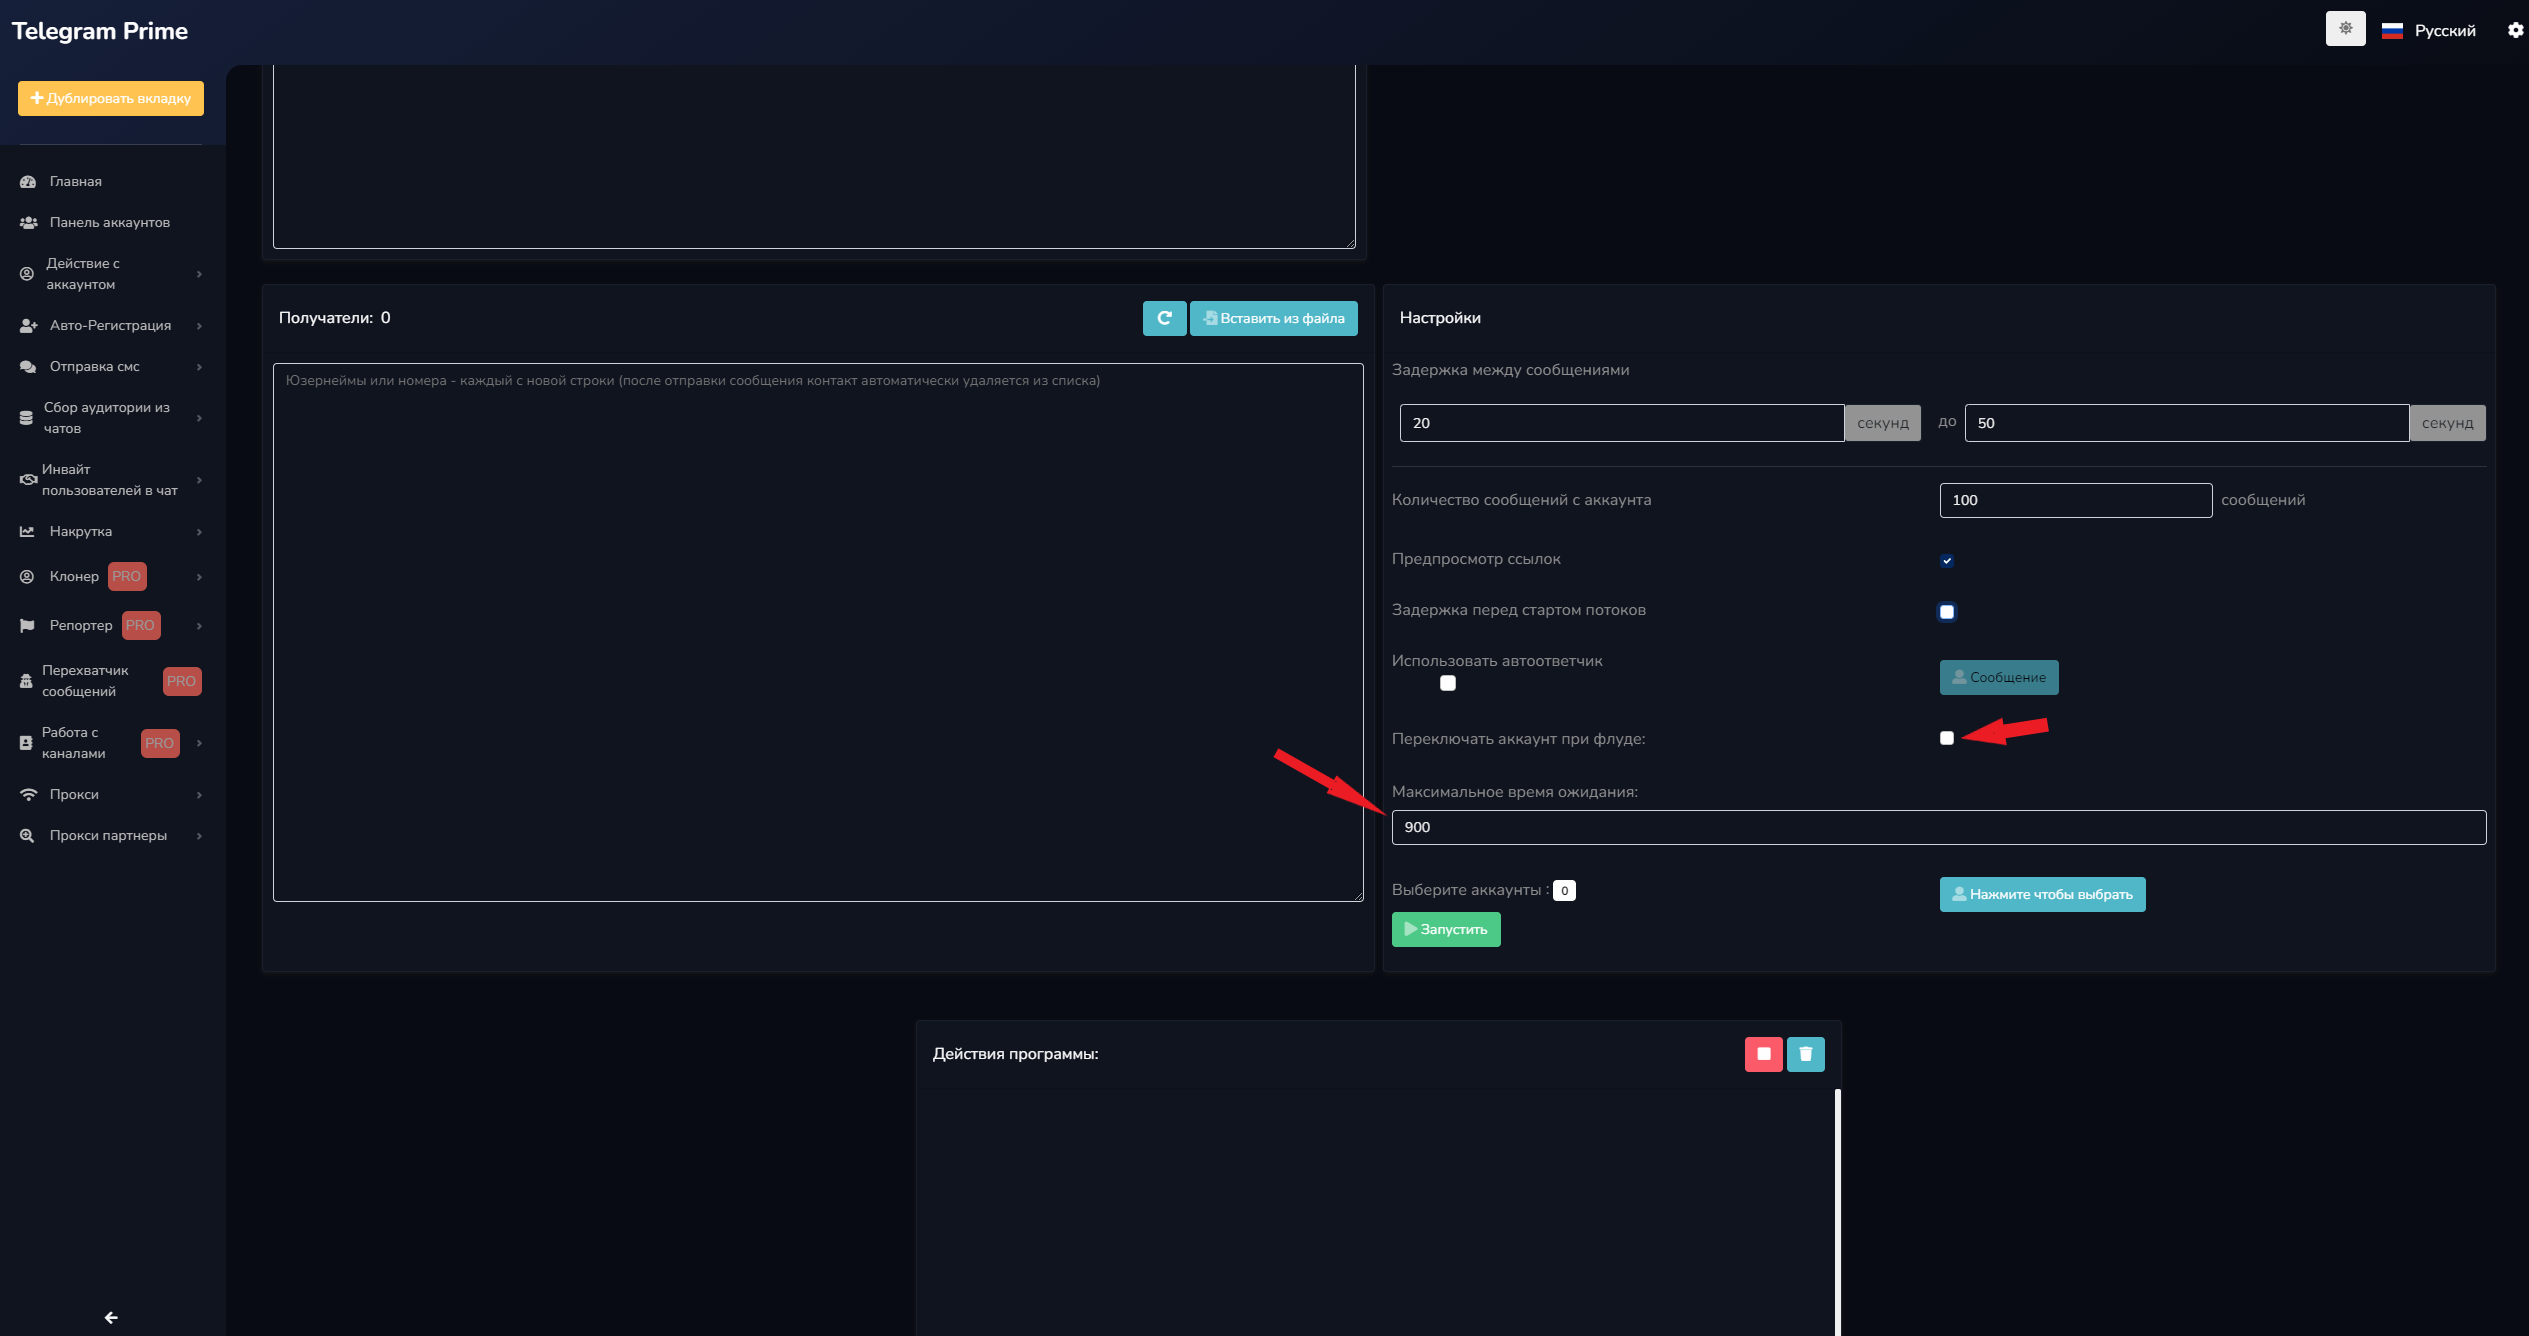Click the Telegram Prime logo
This screenshot has height=1336, width=2529.
pyautogui.click(x=100, y=31)
